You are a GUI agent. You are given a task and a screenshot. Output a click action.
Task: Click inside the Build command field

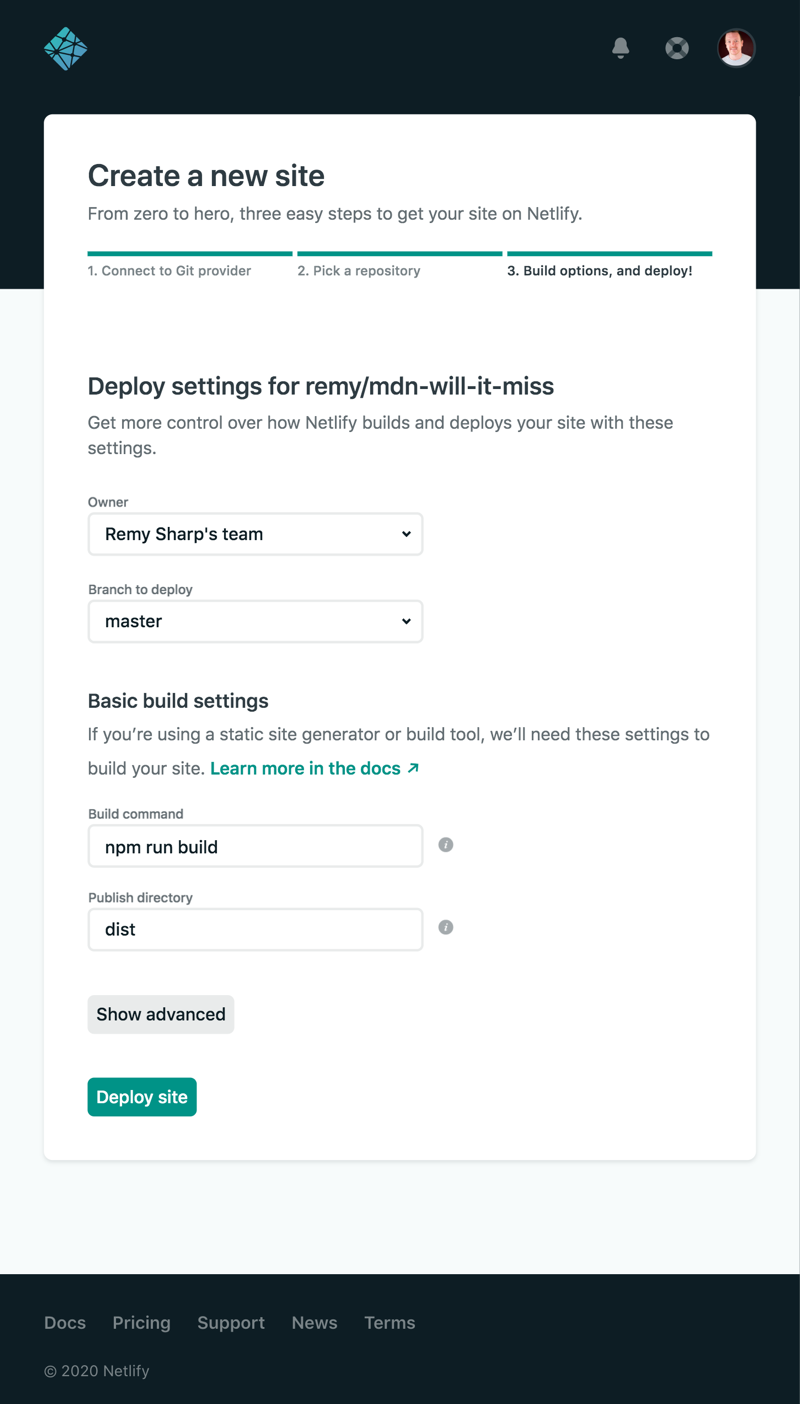click(255, 846)
